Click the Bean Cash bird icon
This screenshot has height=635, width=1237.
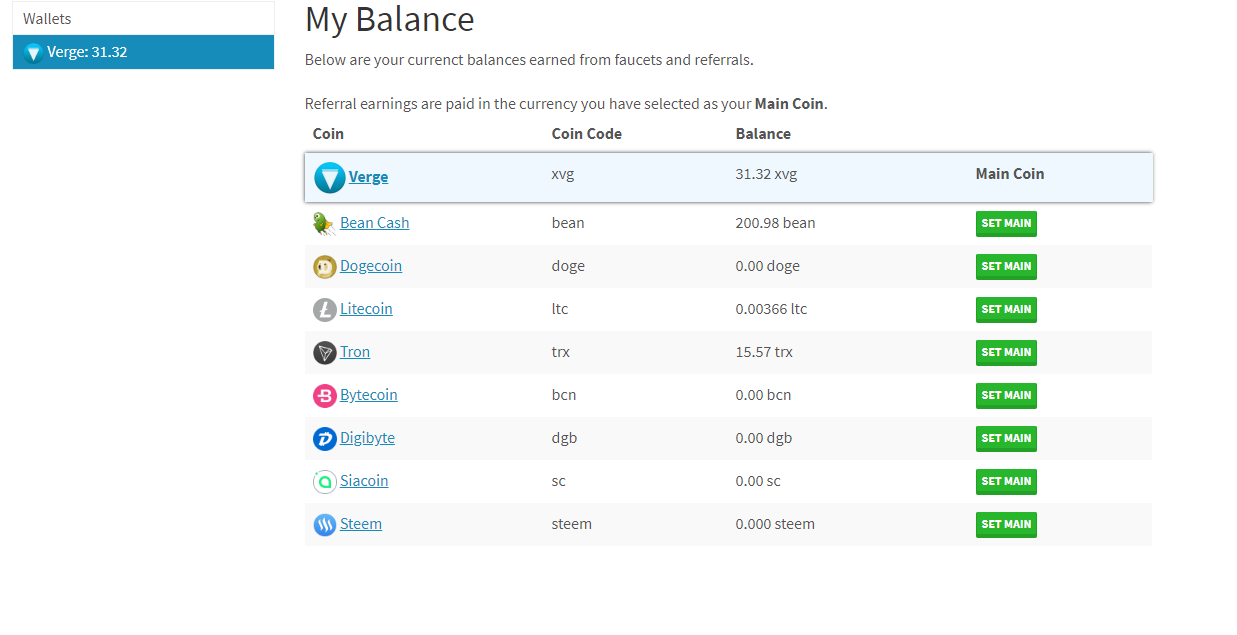[x=324, y=223]
